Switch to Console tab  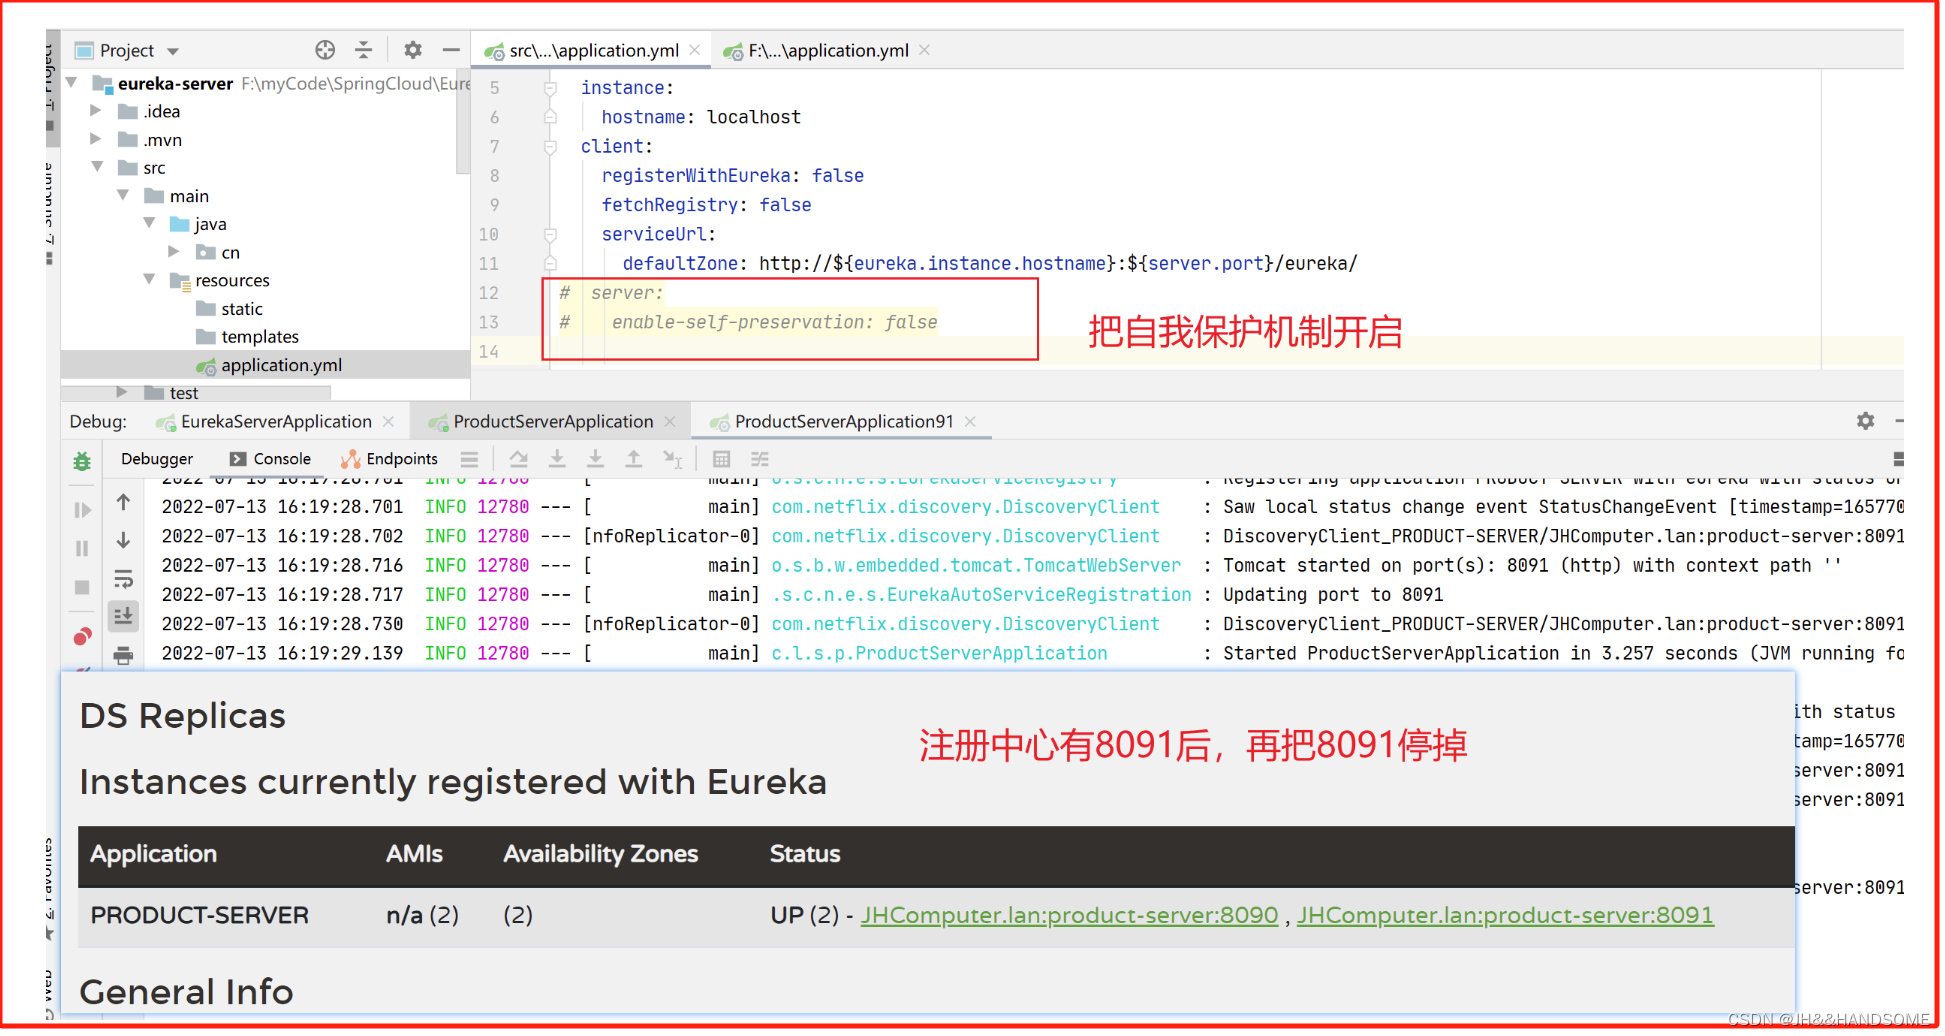tap(270, 459)
